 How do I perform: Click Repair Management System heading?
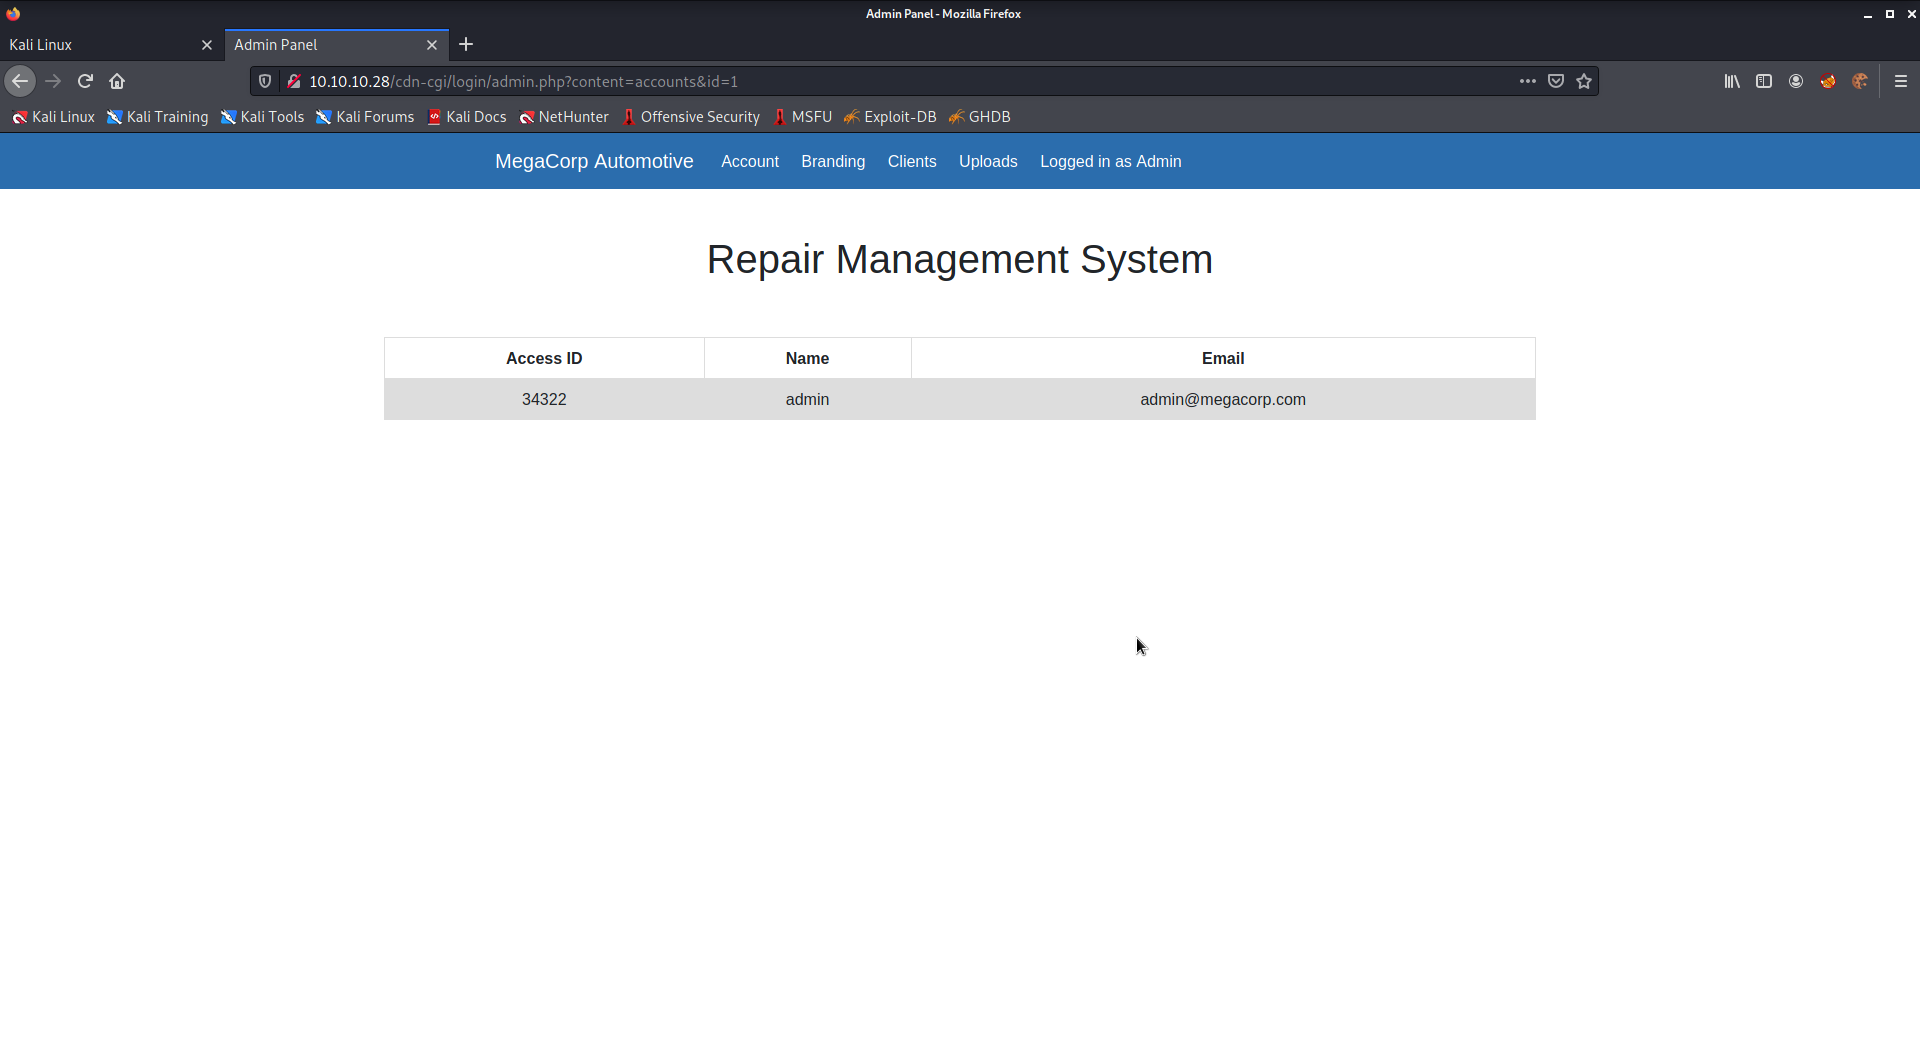tap(960, 259)
